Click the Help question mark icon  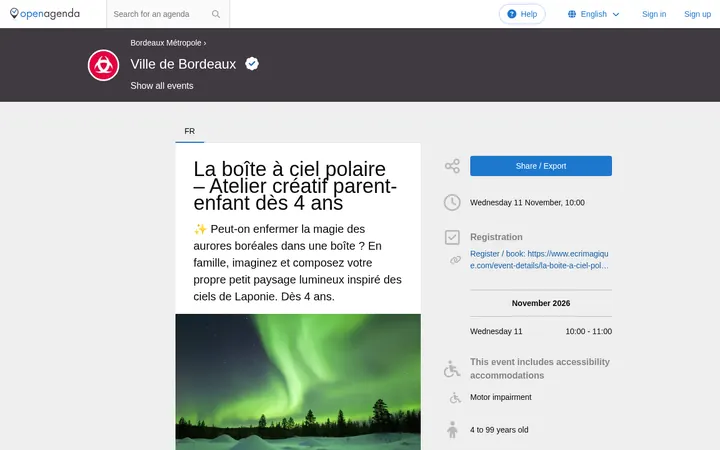pyautogui.click(x=512, y=14)
